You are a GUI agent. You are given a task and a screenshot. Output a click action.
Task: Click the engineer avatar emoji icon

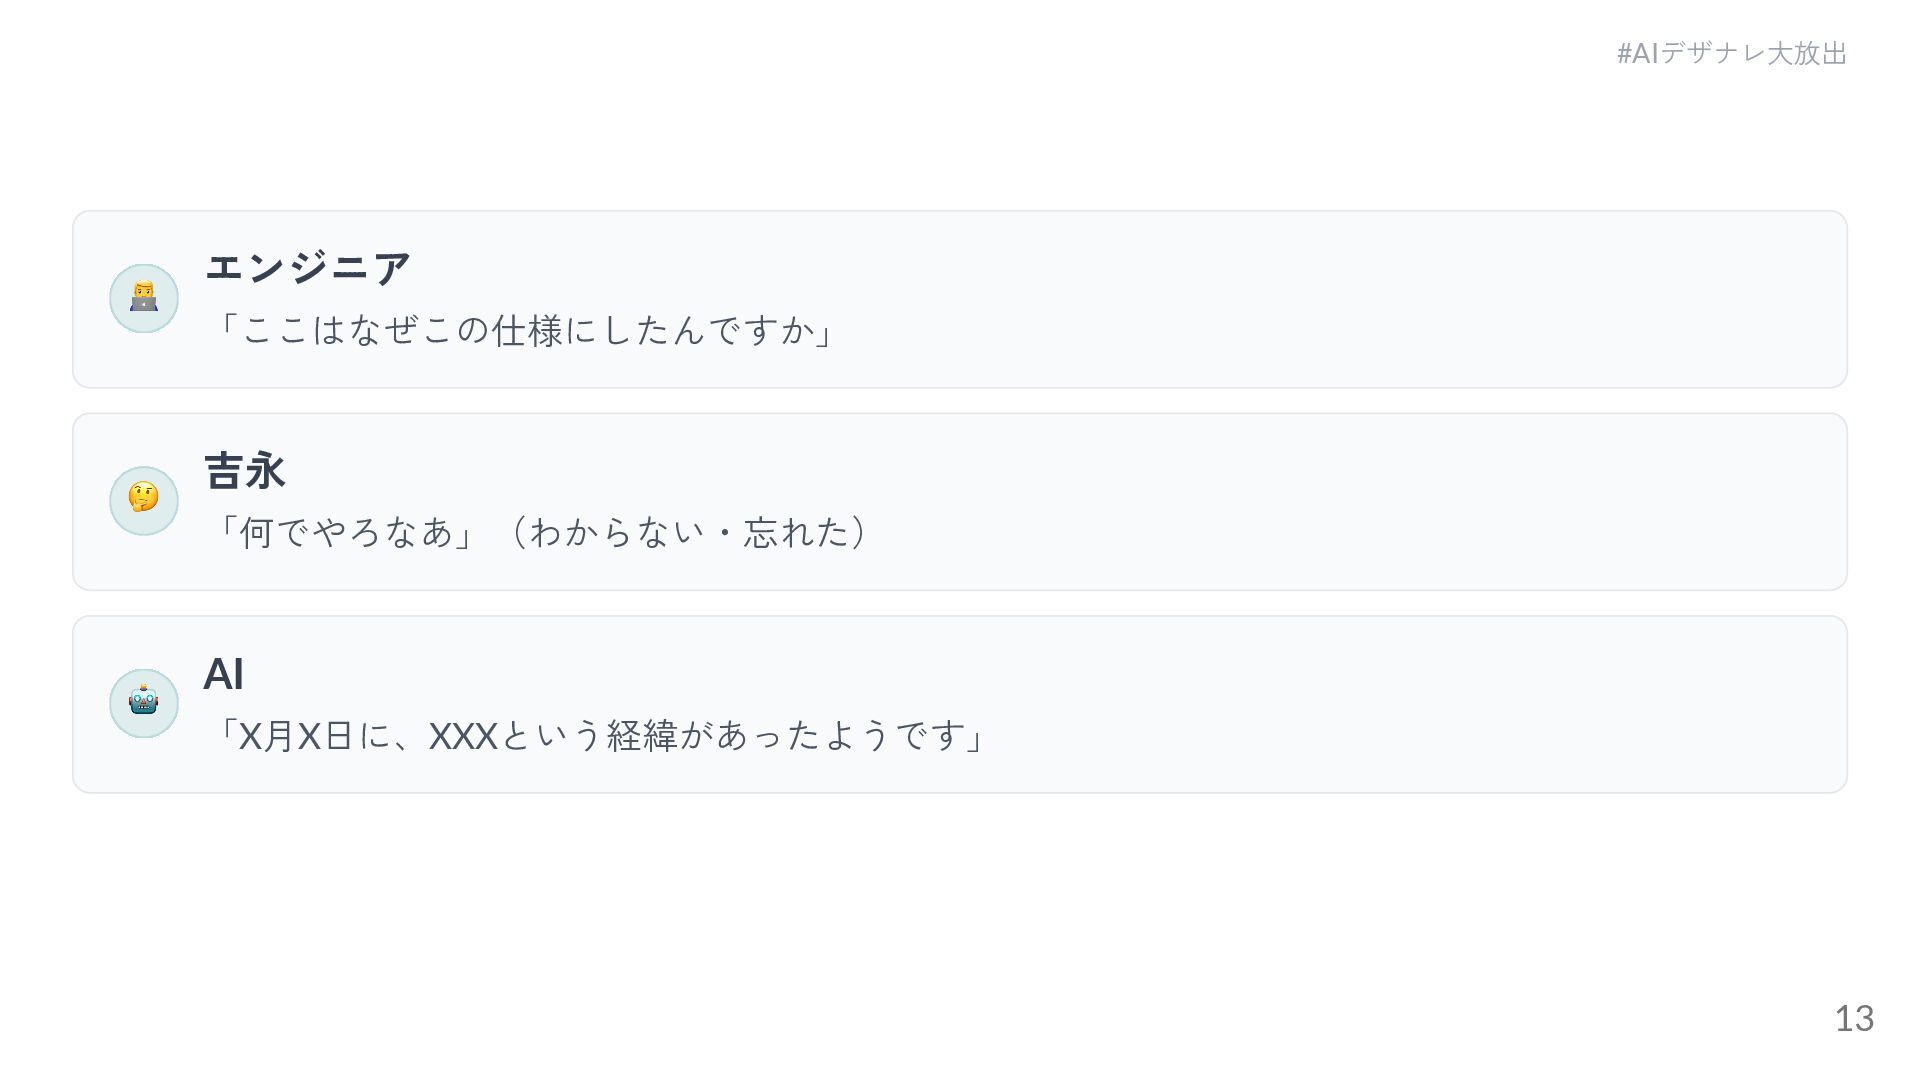tap(144, 298)
